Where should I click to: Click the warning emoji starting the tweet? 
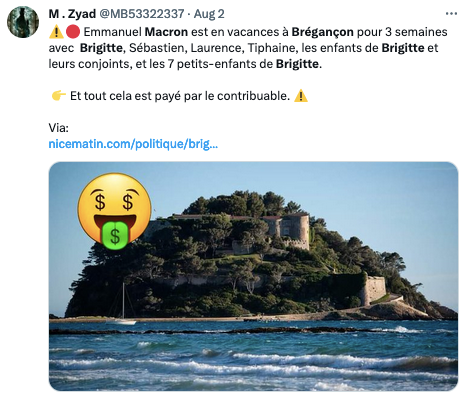click(x=56, y=32)
